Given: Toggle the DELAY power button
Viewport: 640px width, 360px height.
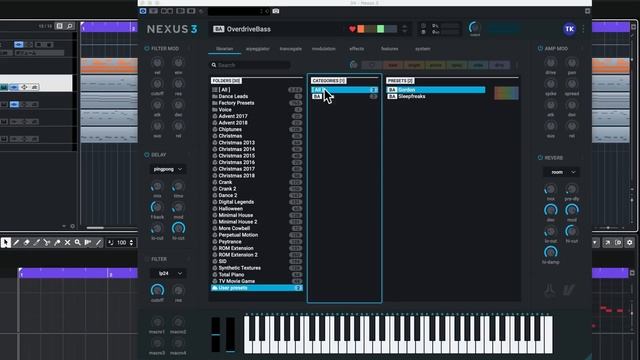Looking at the screenshot, I should point(147,155).
